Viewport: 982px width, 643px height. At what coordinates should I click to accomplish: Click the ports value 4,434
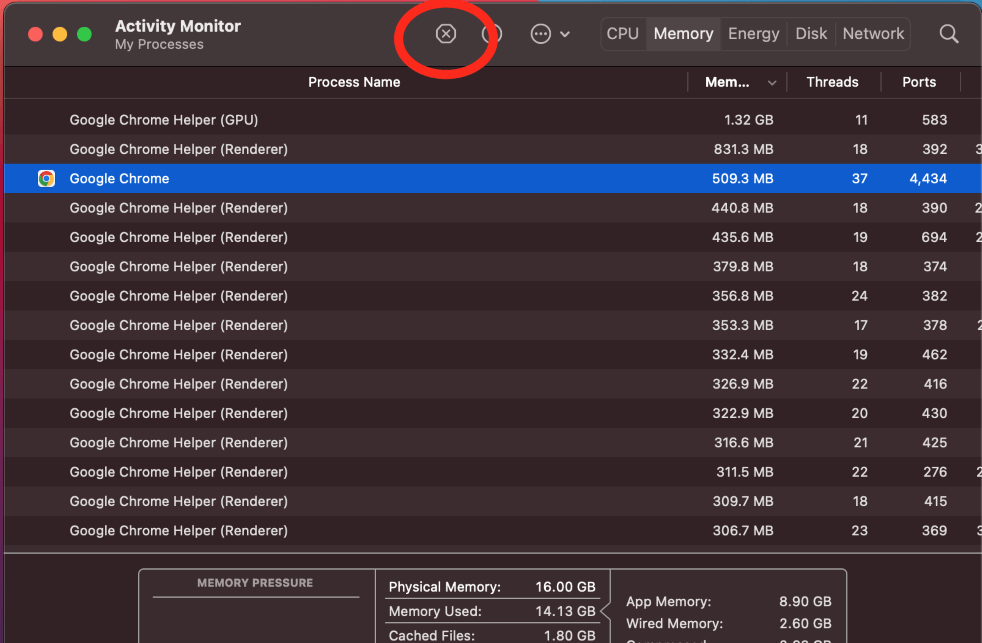click(928, 178)
